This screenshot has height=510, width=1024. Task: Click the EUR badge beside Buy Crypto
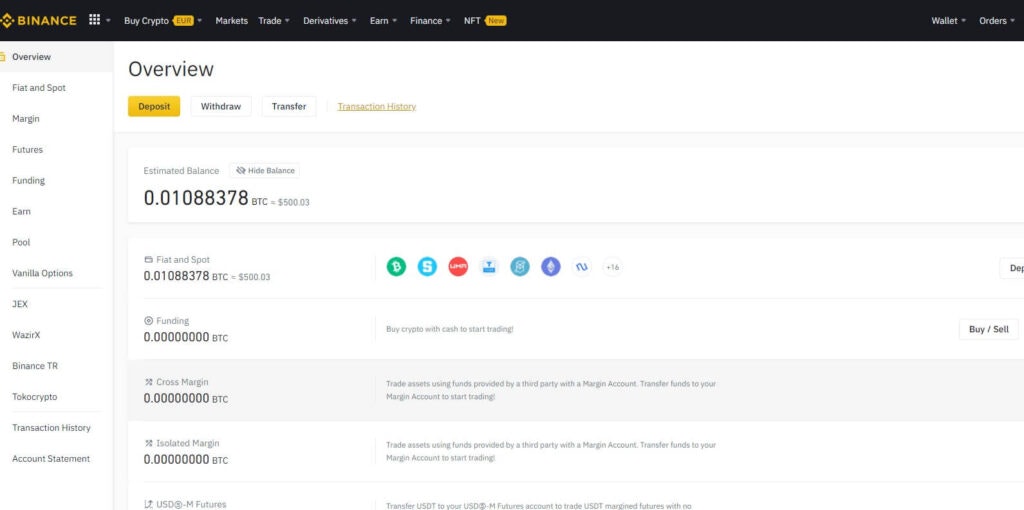pos(184,21)
